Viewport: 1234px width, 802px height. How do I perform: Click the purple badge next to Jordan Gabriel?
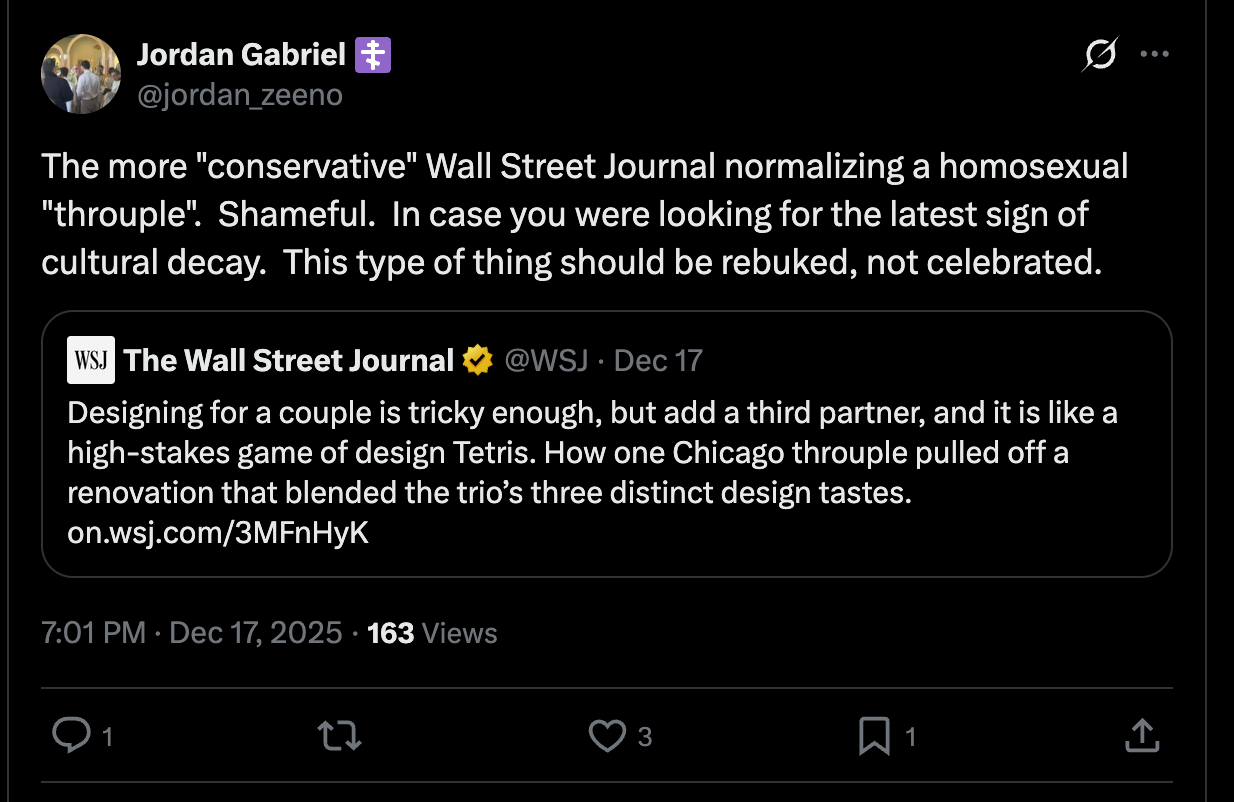[373, 54]
